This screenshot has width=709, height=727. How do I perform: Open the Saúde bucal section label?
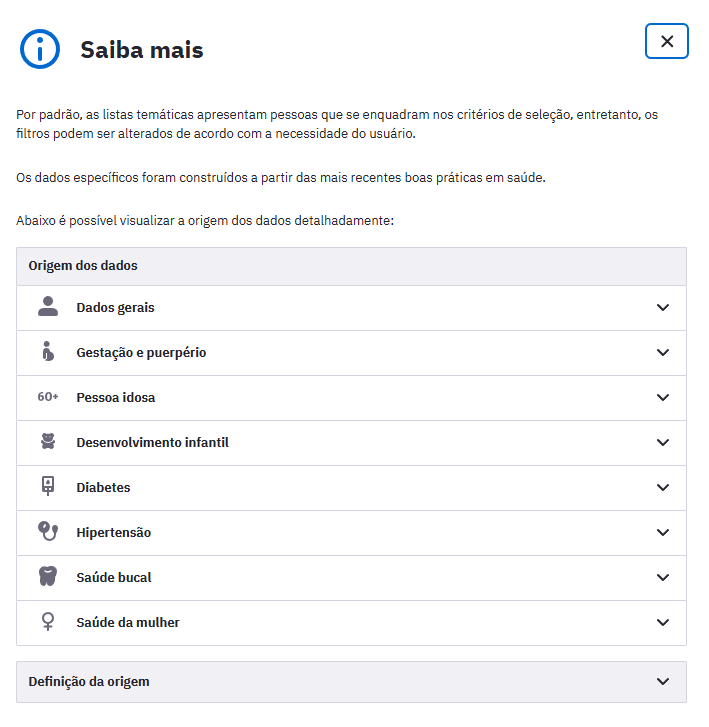tap(114, 578)
